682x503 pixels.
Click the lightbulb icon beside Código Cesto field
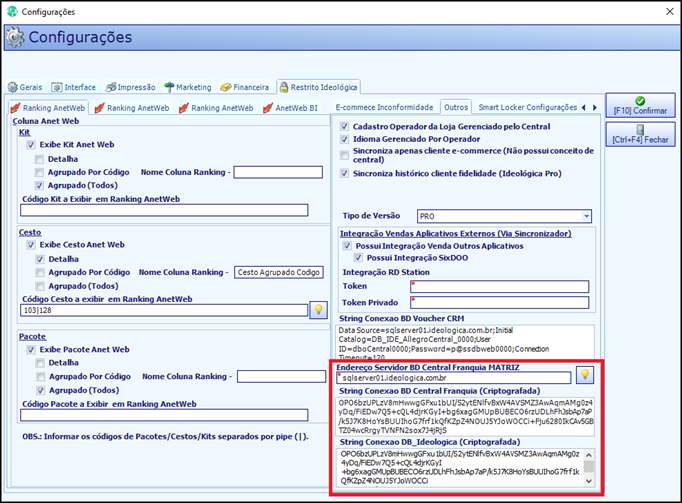pyautogui.click(x=318, y=310)
